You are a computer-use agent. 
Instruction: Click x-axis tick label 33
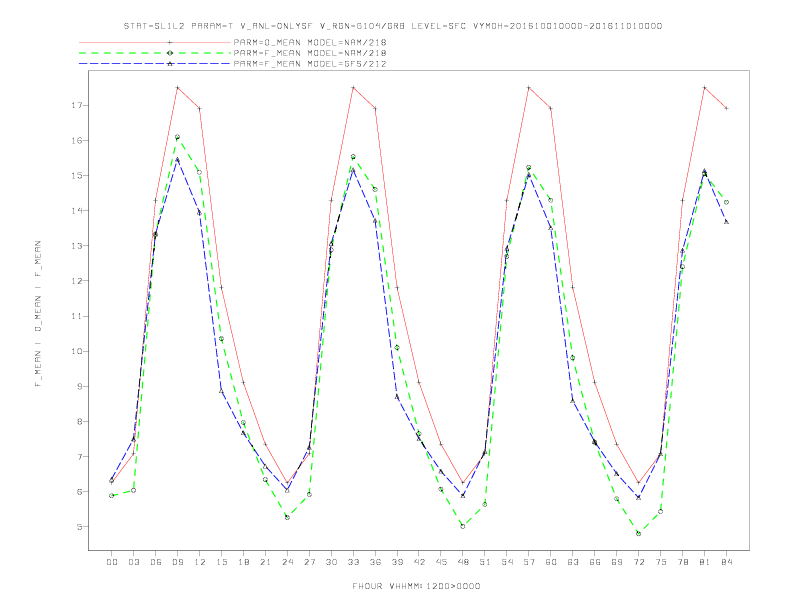click(353, 562)
